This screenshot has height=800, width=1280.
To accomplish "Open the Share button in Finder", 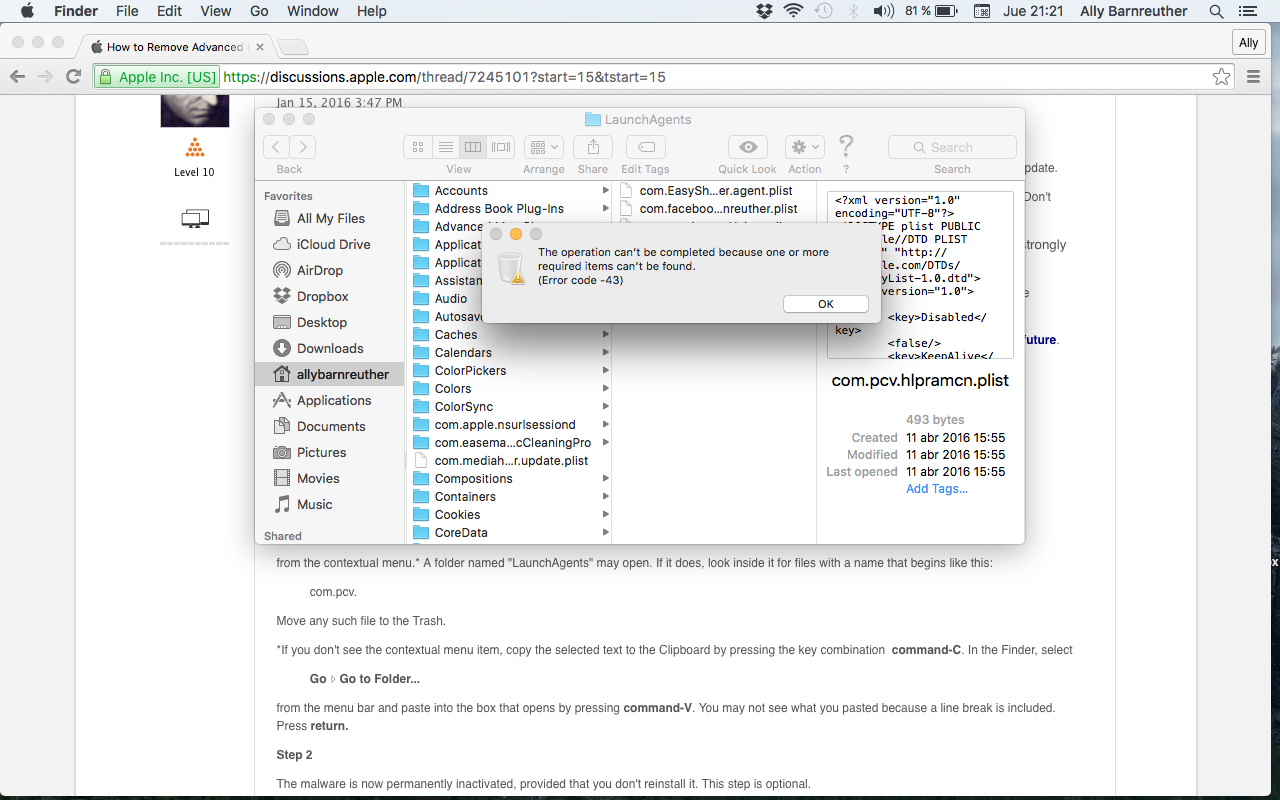I will [593, 147].
